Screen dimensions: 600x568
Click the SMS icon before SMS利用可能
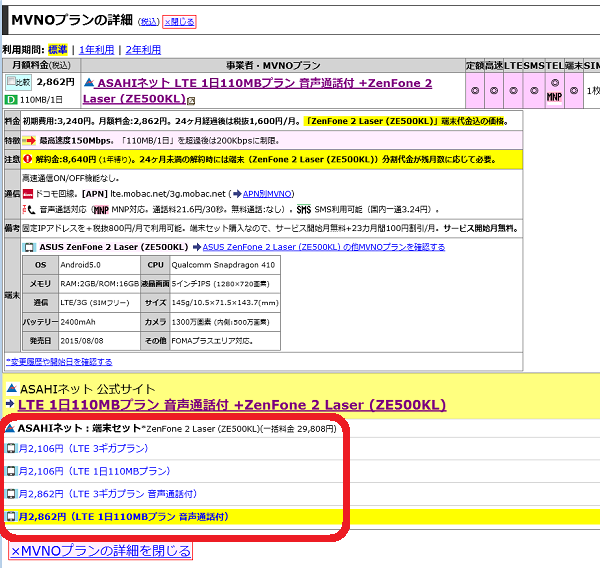304,210
